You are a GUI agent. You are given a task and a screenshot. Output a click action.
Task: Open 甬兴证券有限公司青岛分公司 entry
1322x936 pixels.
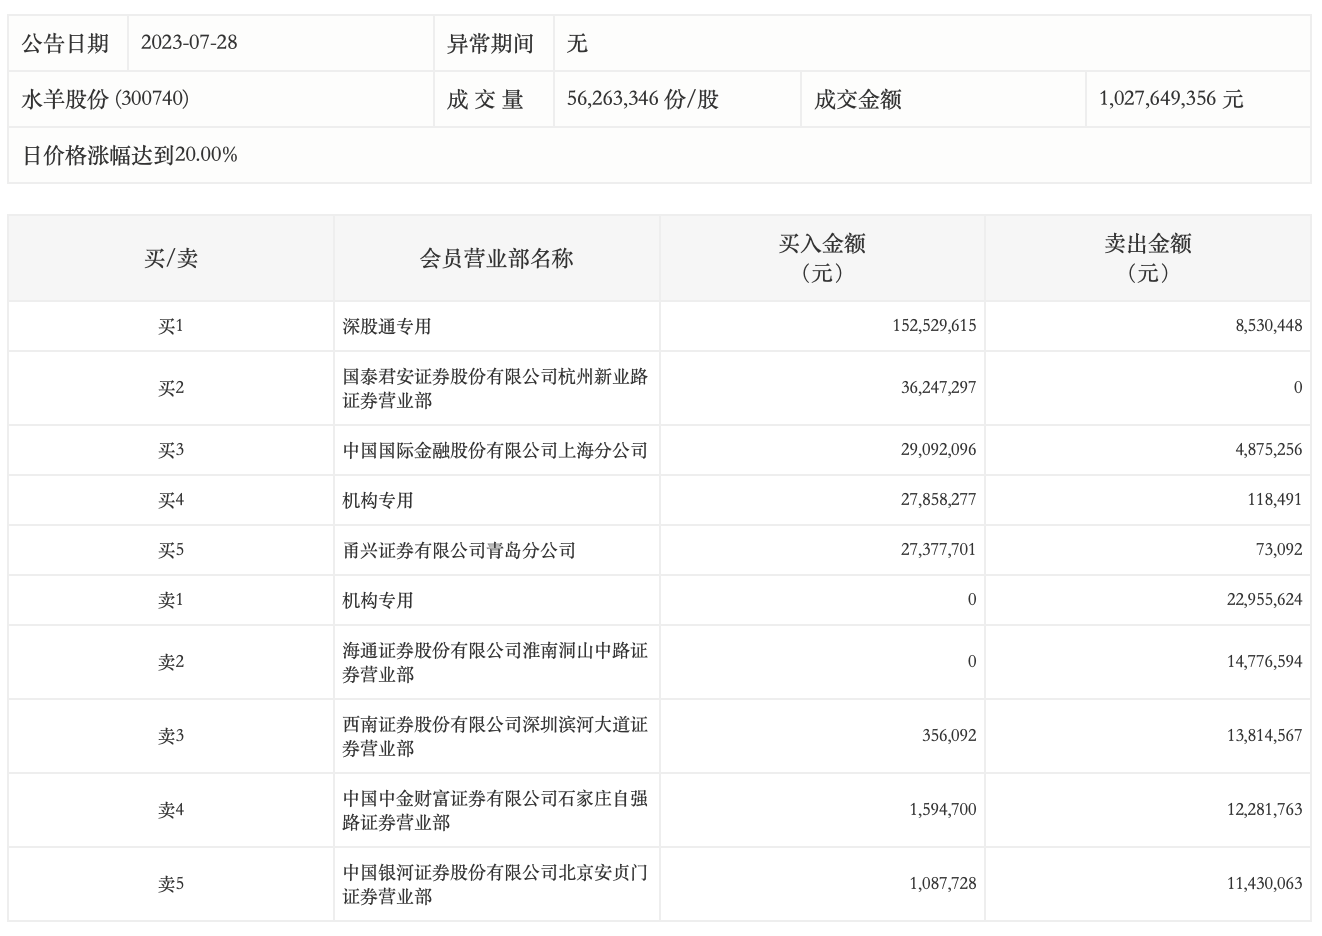[459, 550]
